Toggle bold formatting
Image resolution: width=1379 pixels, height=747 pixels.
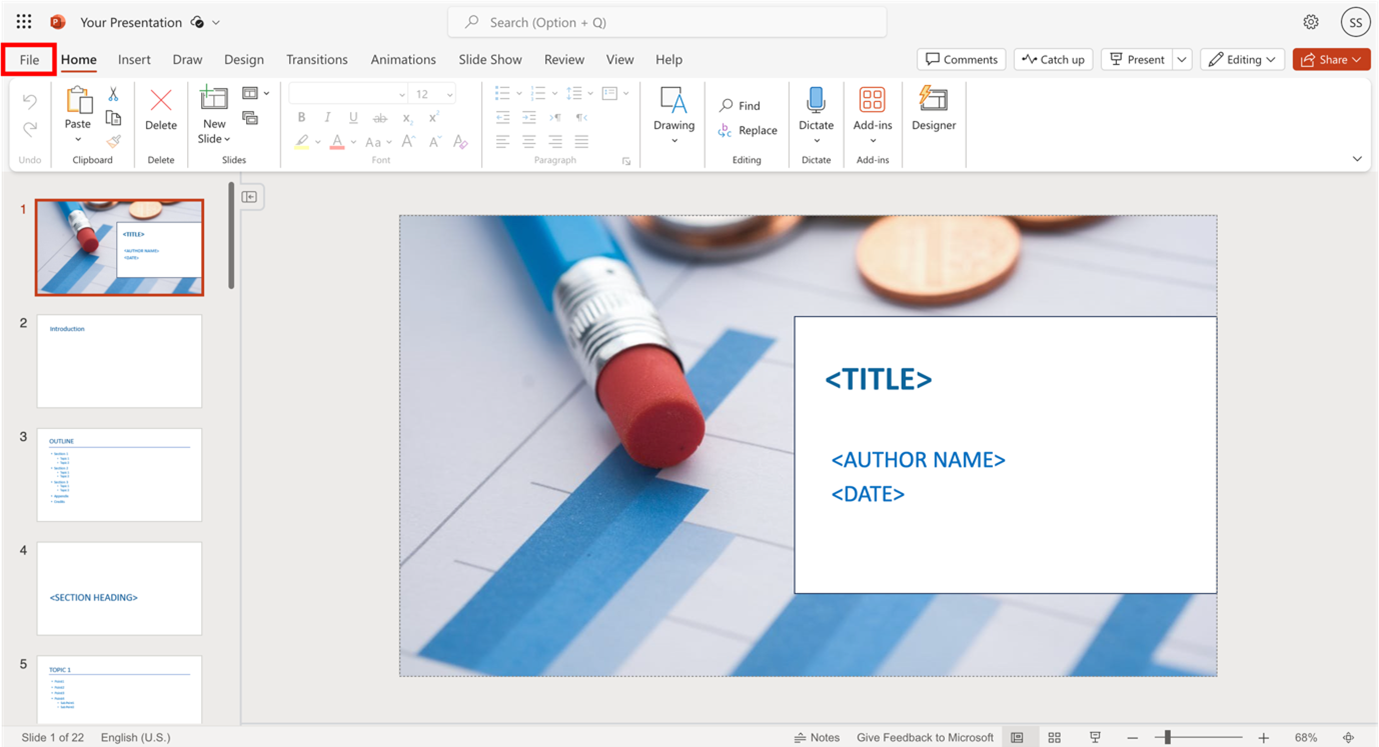pyautogui.click(x=301, y=117)
